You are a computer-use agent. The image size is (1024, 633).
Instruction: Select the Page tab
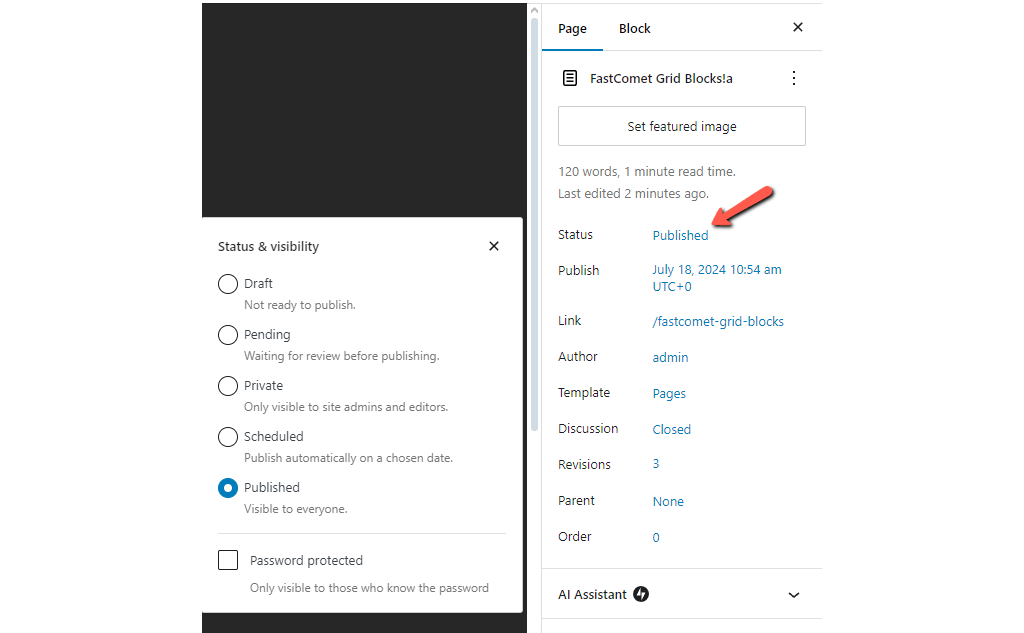point(572,29)
